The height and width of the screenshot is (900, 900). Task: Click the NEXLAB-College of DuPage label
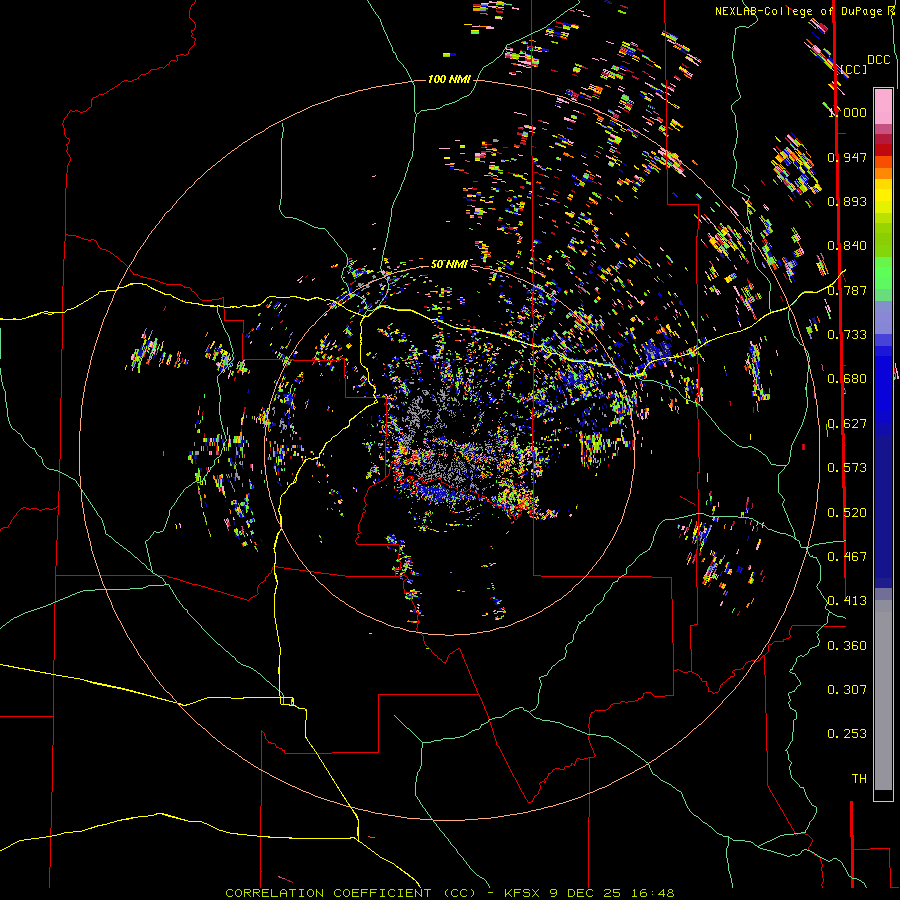pos(805,11)
